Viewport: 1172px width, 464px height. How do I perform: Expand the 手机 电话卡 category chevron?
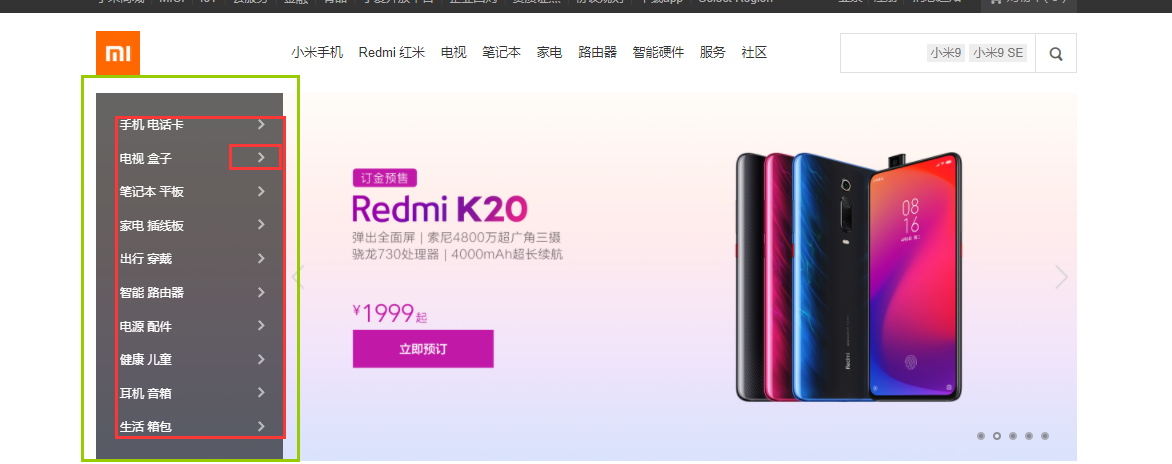[261, 125]
